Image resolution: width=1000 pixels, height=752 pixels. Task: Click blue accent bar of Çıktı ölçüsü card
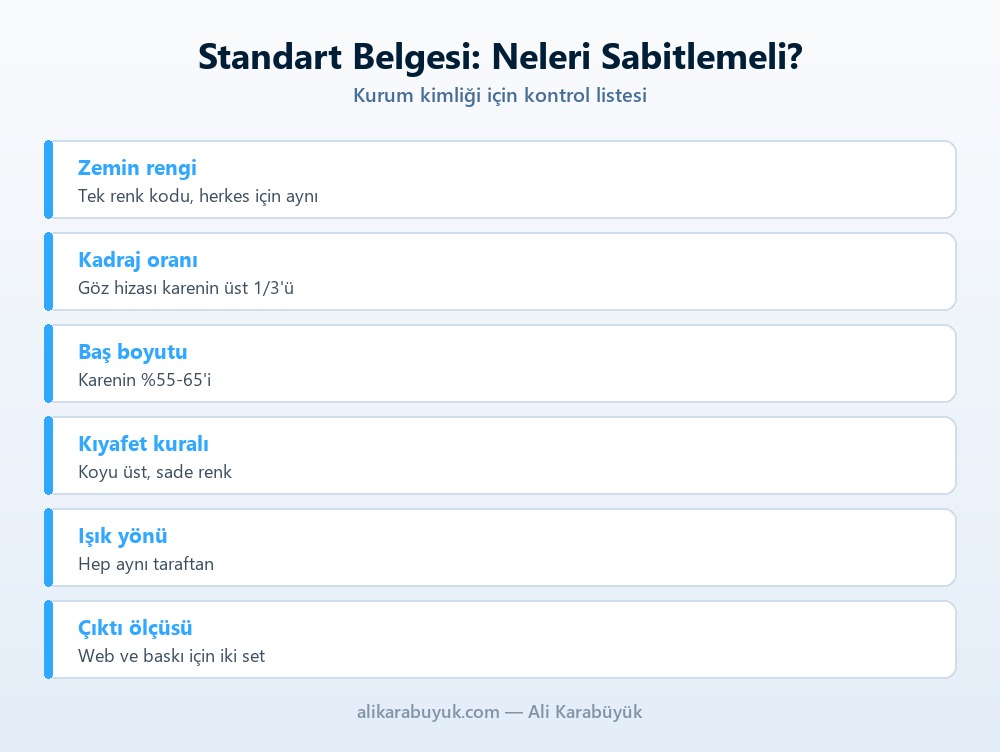pos(48,639)
